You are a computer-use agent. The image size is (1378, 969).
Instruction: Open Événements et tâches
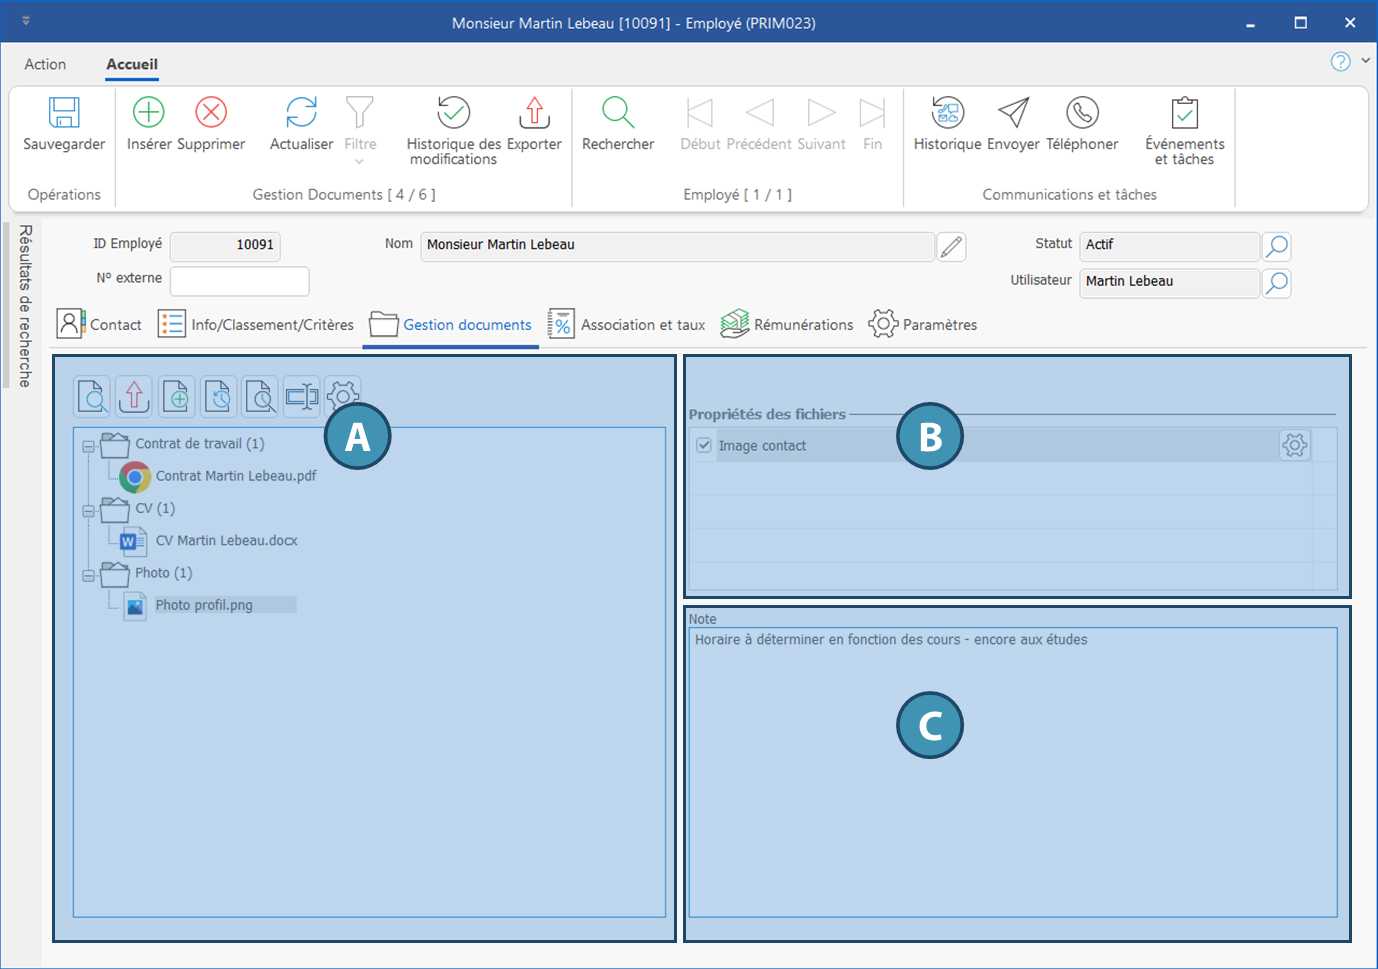coord(1184,113)
